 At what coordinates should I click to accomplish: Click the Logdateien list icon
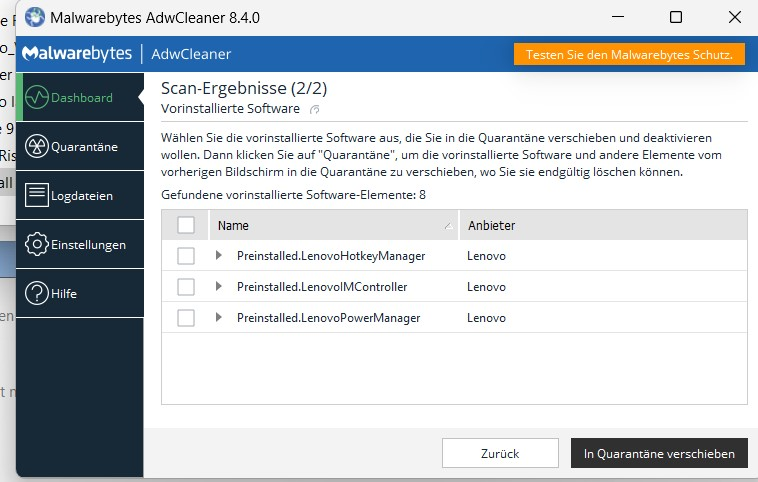click(37, 195)
